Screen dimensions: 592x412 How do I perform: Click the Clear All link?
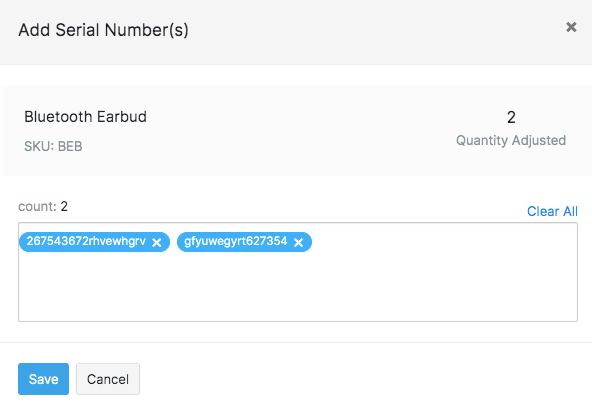tap(552, 211)
